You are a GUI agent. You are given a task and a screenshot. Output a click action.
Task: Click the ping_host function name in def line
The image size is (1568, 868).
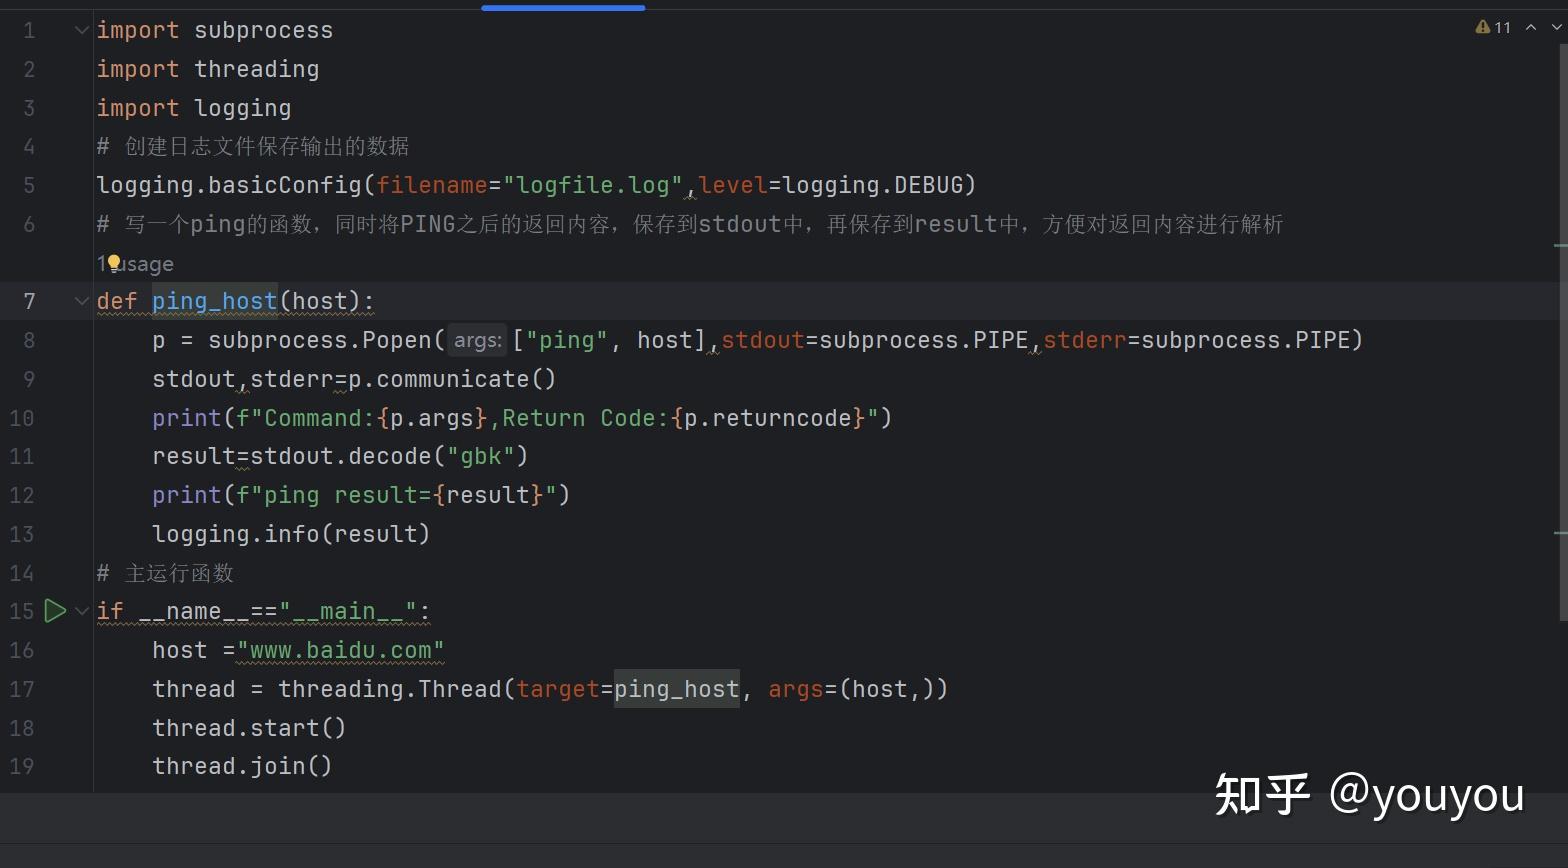(214, 301)
